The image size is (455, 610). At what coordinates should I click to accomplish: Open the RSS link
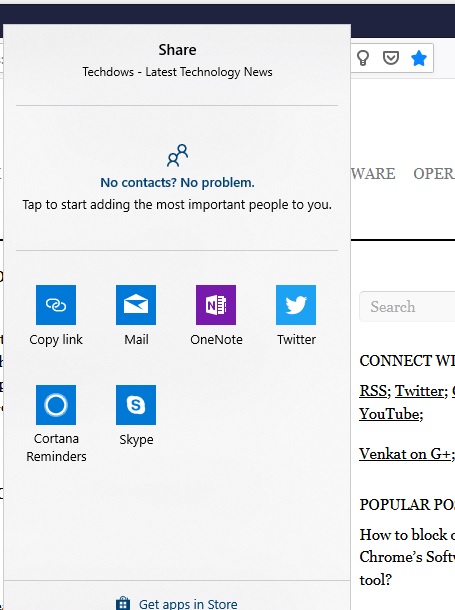pos(373,391)
